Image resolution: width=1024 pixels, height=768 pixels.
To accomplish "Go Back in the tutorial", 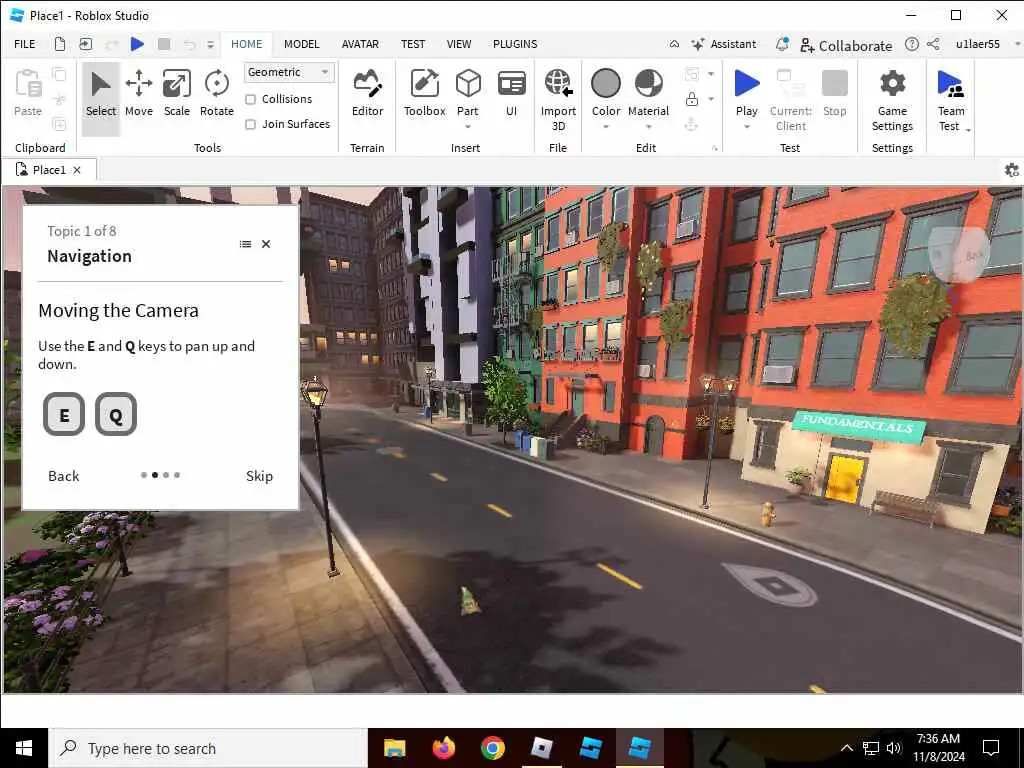I will [63, 476].
